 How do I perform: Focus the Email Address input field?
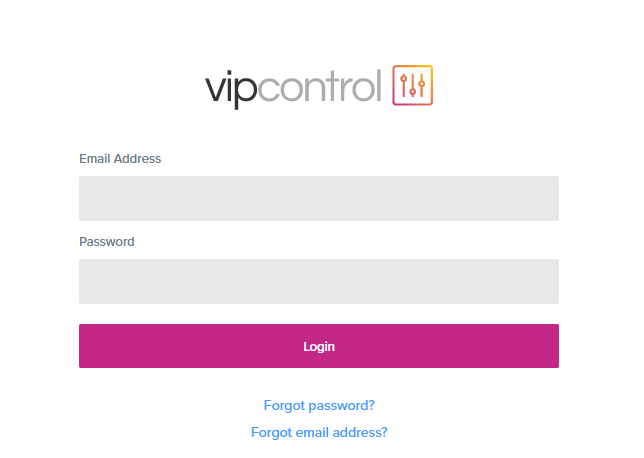click(x=319, y=198)
